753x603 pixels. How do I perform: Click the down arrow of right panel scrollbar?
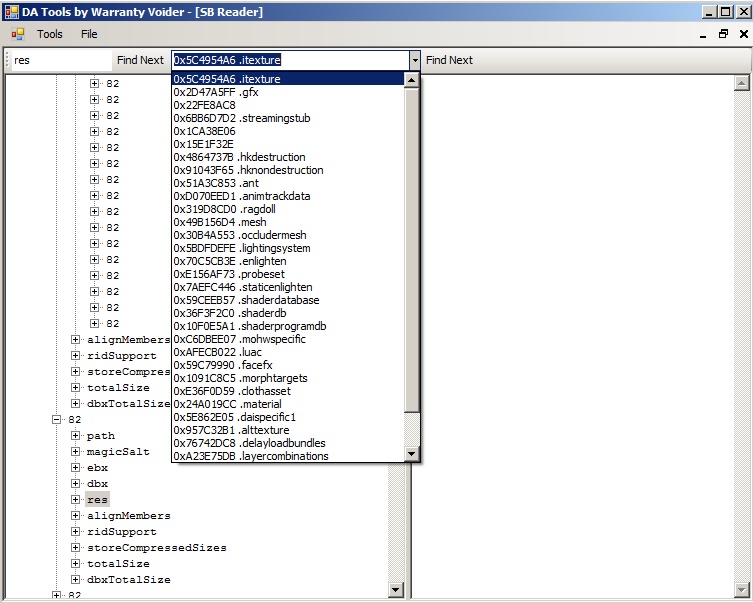[x=742, y=588]
